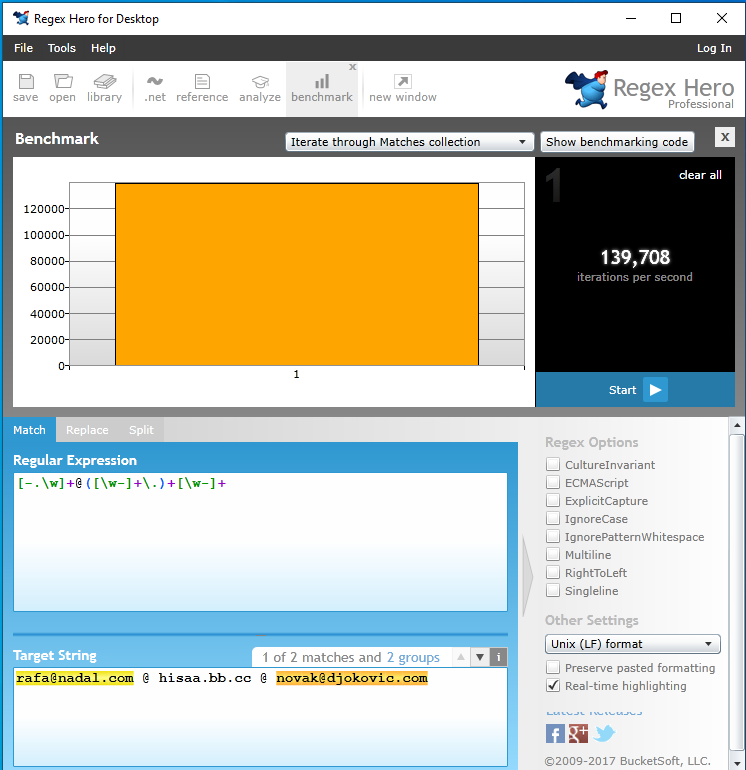The width and height of the screenshot is (746, 770).
Task: Click the orange benchmark bar in the chart
Action: pos(297,274)
